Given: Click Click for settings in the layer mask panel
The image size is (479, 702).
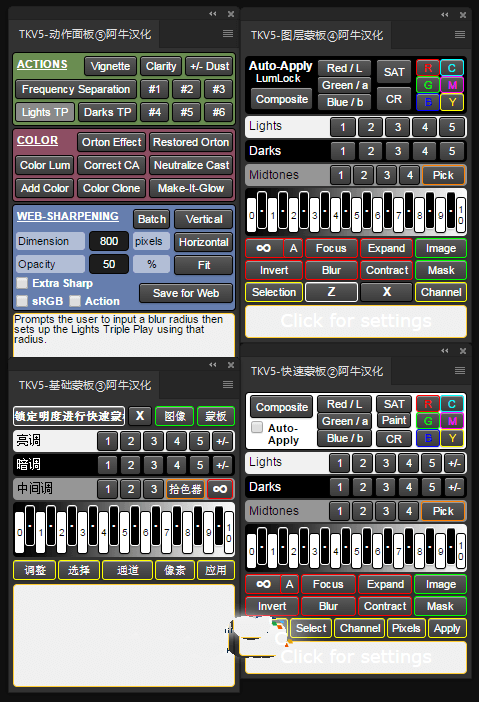Looking at the screenshot, I should tap(356, 321).
